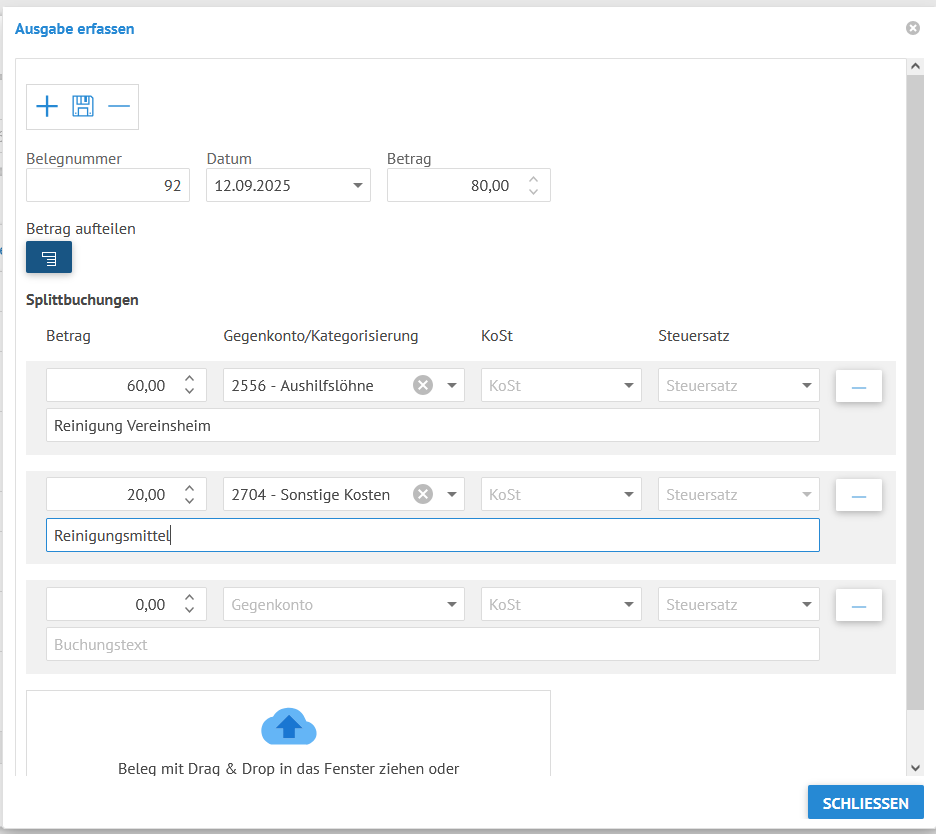
Task: Clear the 2704 - Sonstige Kosten selection
Action: [x=423, y=494]
